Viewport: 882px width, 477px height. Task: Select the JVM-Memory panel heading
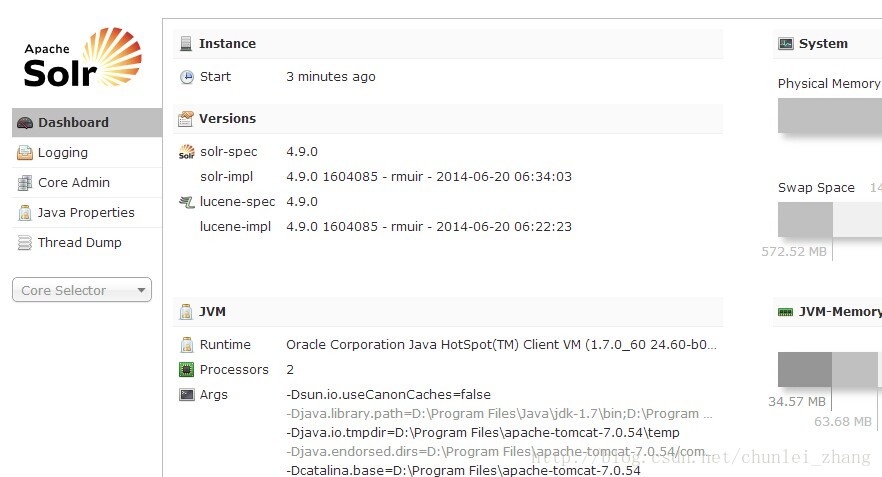(x=840, y=312)
